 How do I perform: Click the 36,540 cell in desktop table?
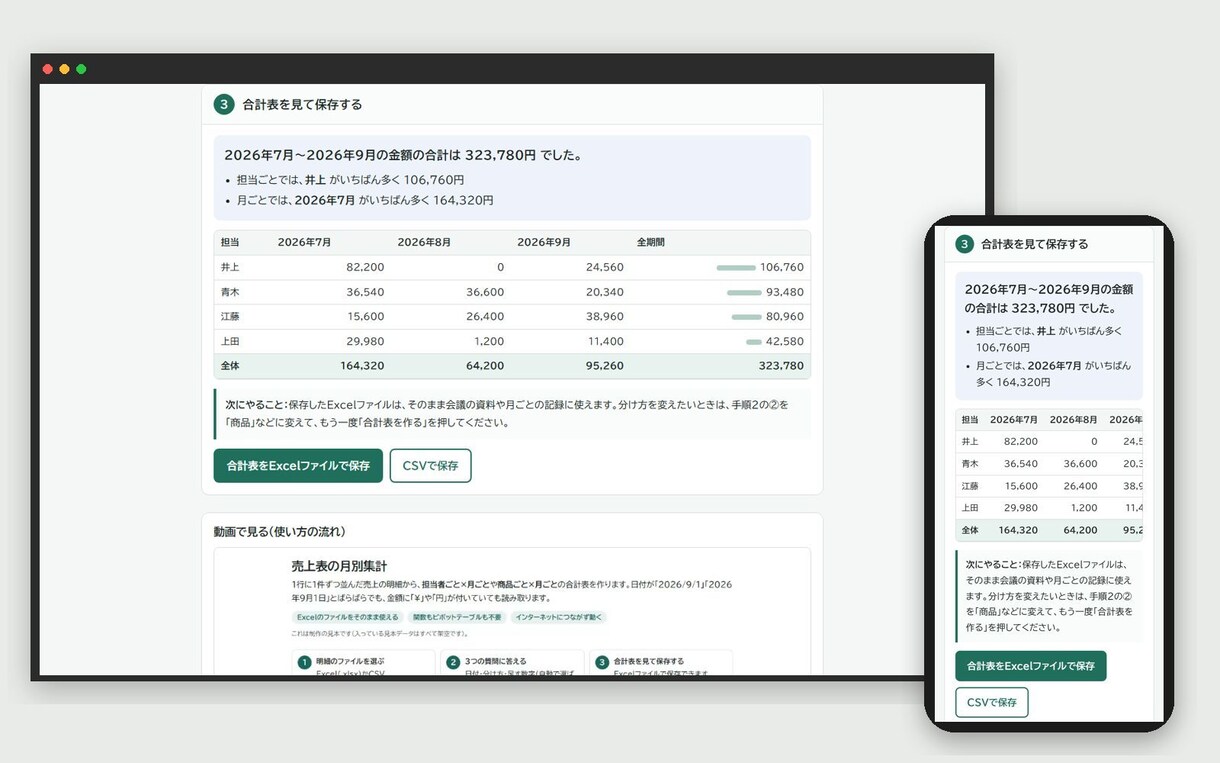[365, 292]
